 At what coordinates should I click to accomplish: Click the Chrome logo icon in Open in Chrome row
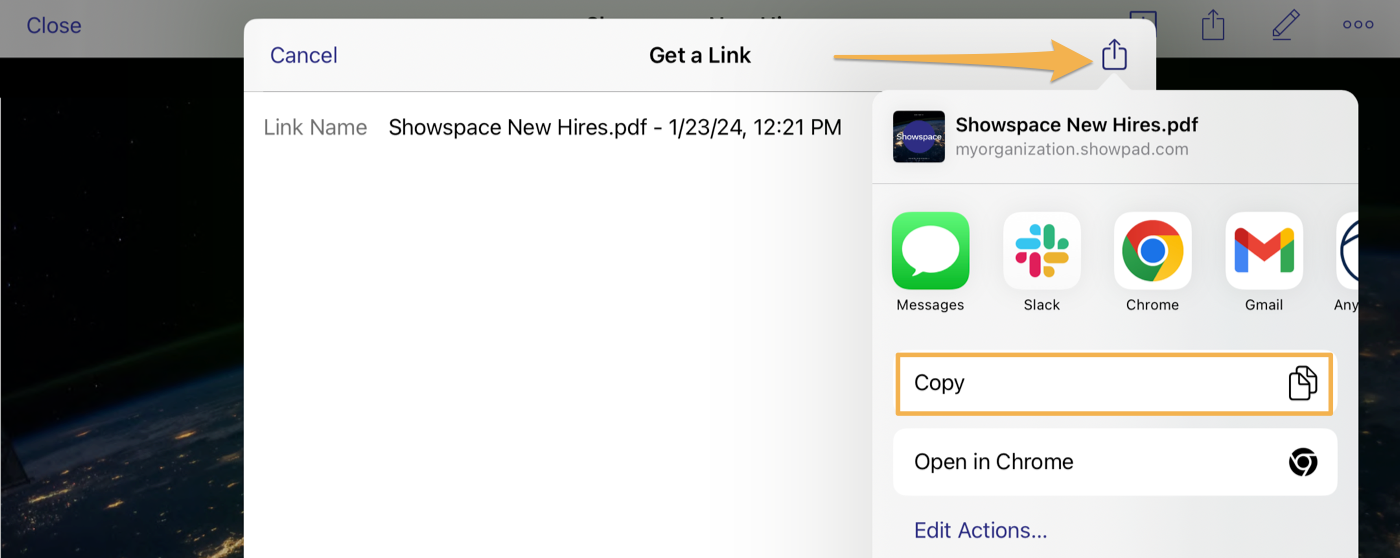[x=1303, y=462]
